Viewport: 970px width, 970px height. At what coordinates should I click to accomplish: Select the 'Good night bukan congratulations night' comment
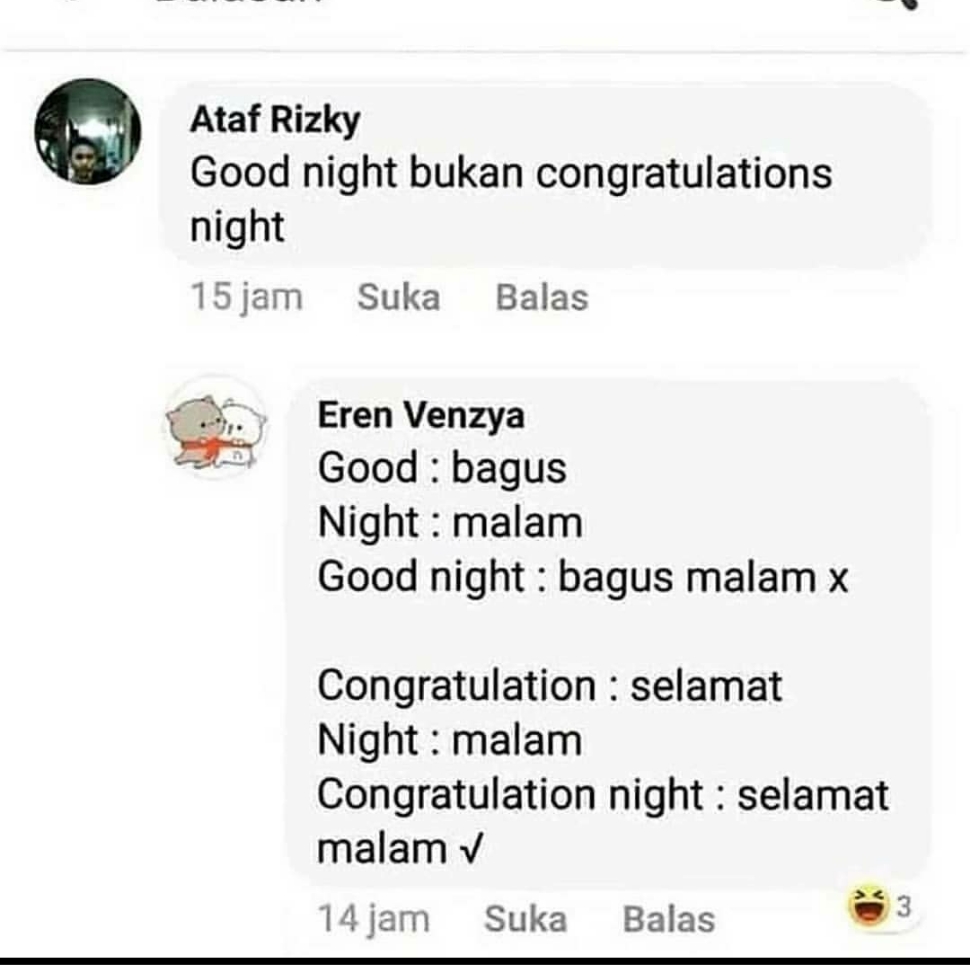(511, 199)
